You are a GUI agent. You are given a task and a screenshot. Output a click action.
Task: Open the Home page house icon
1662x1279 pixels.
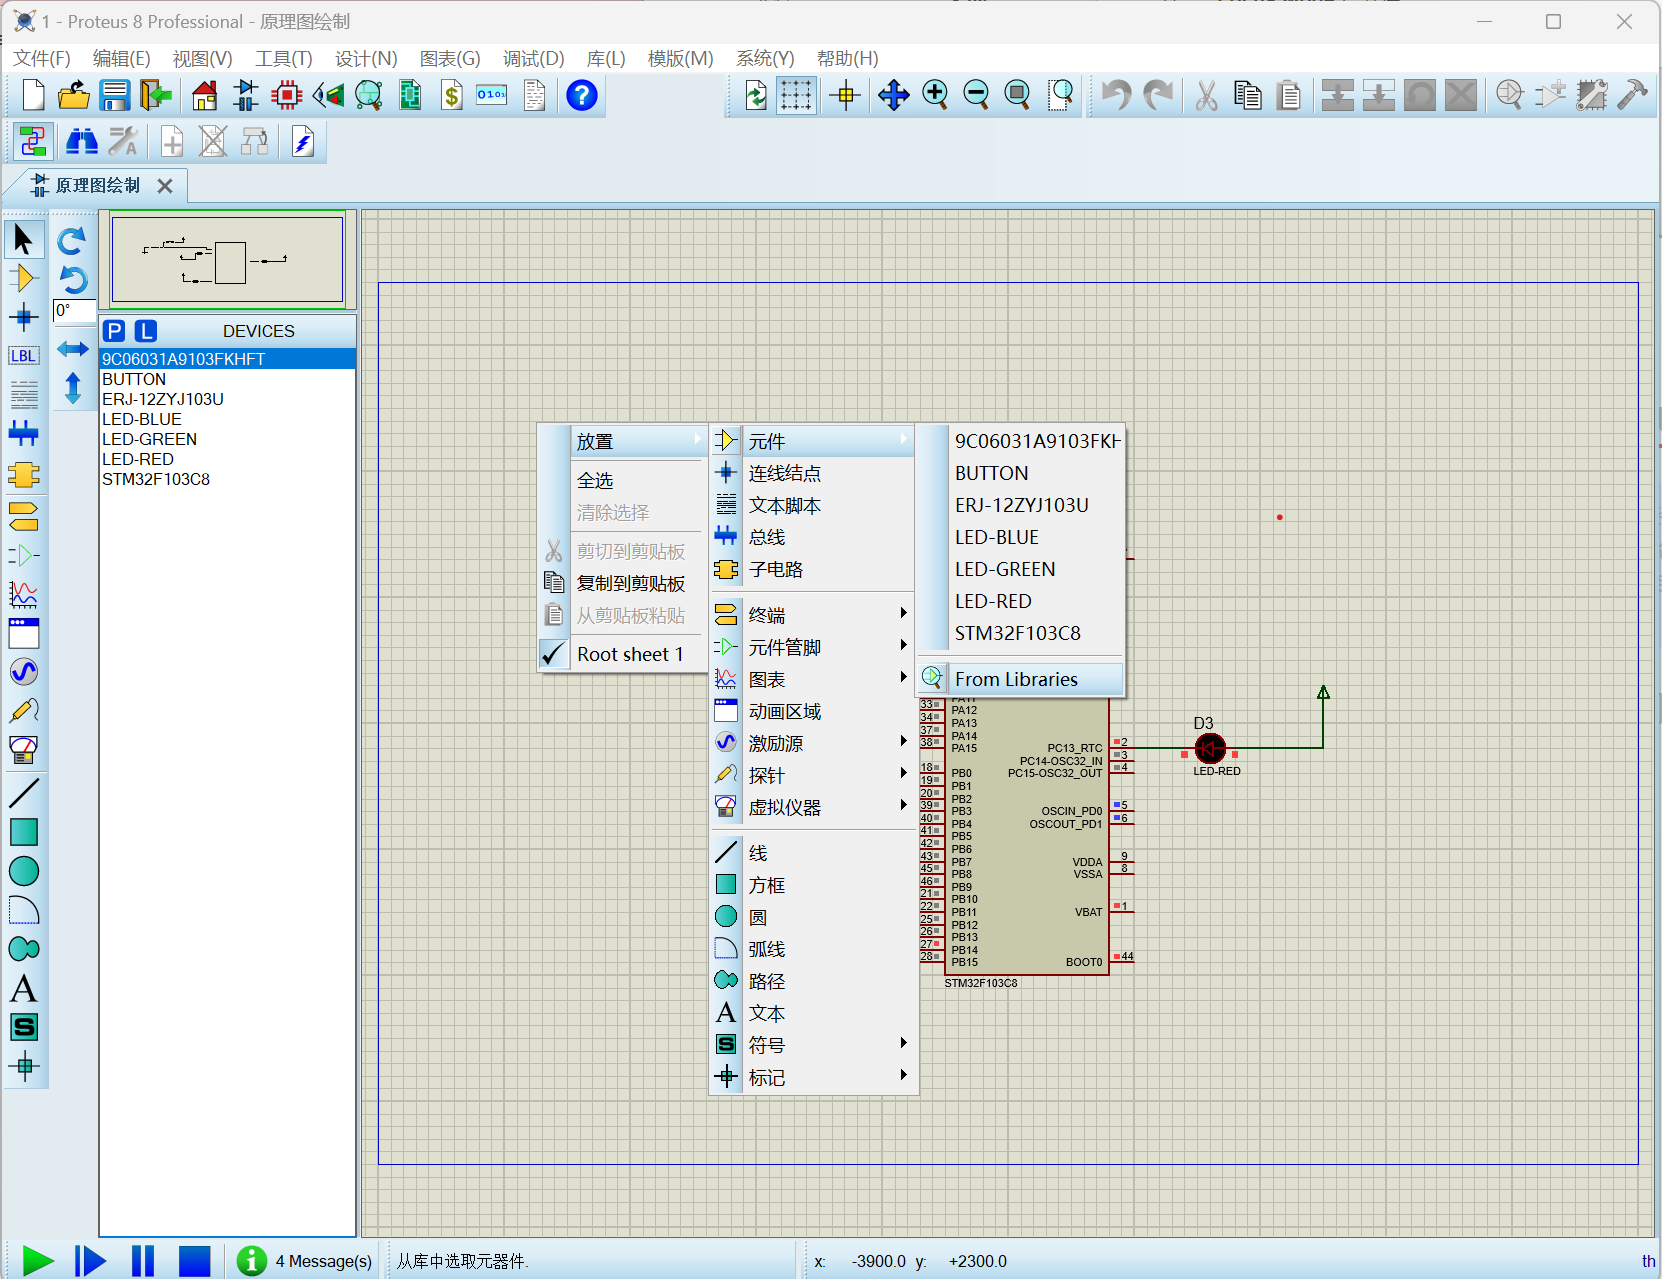(204, 95)
